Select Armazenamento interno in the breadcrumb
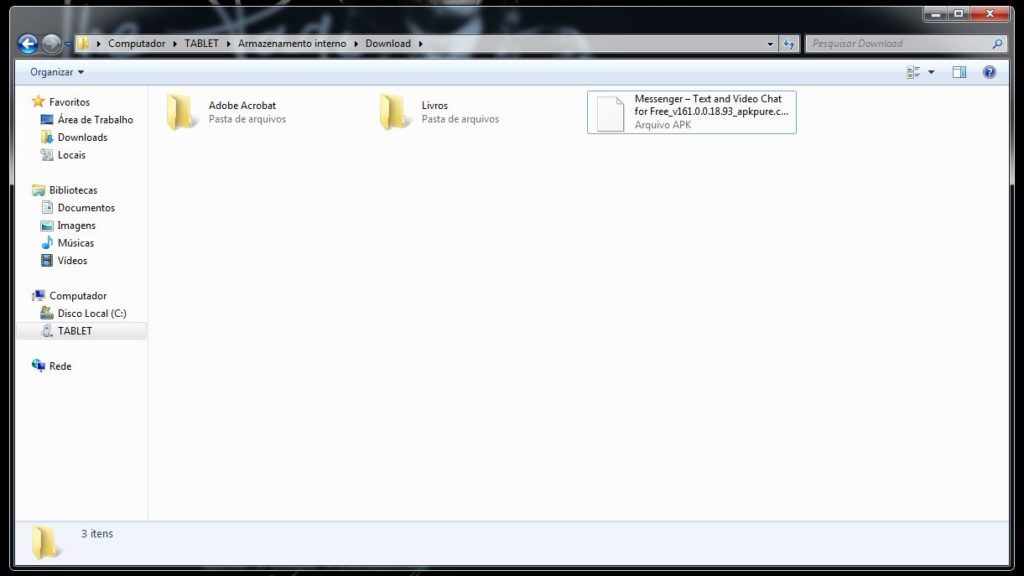The image size is (1024, 576). (x=292, y=43)
